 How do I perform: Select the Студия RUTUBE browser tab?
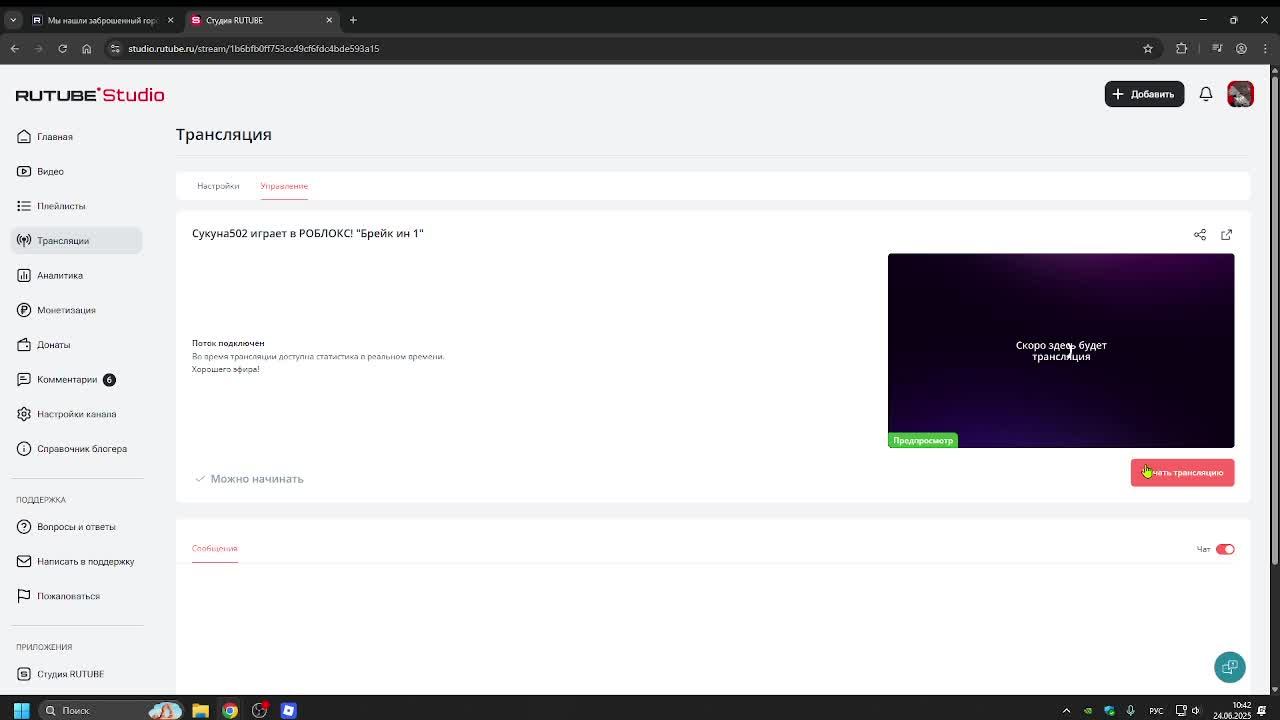[x=260, y=20]
